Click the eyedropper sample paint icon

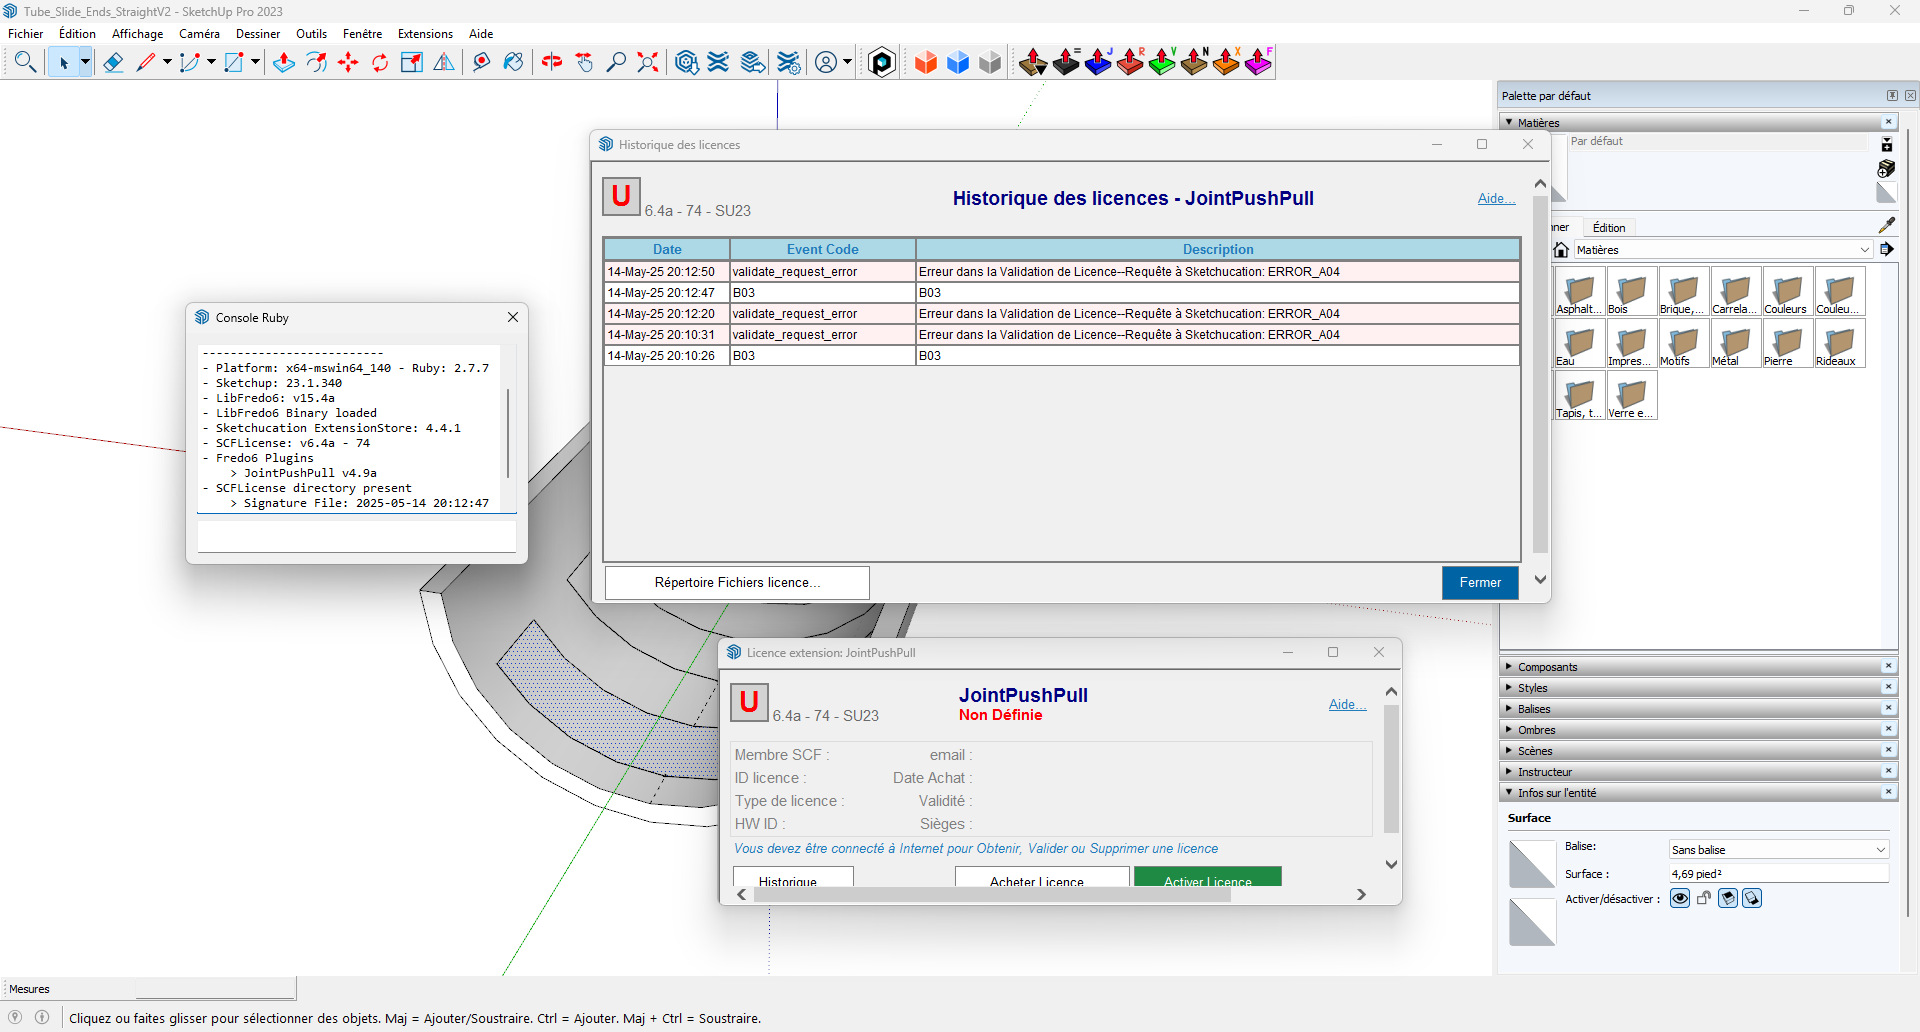1887,225
